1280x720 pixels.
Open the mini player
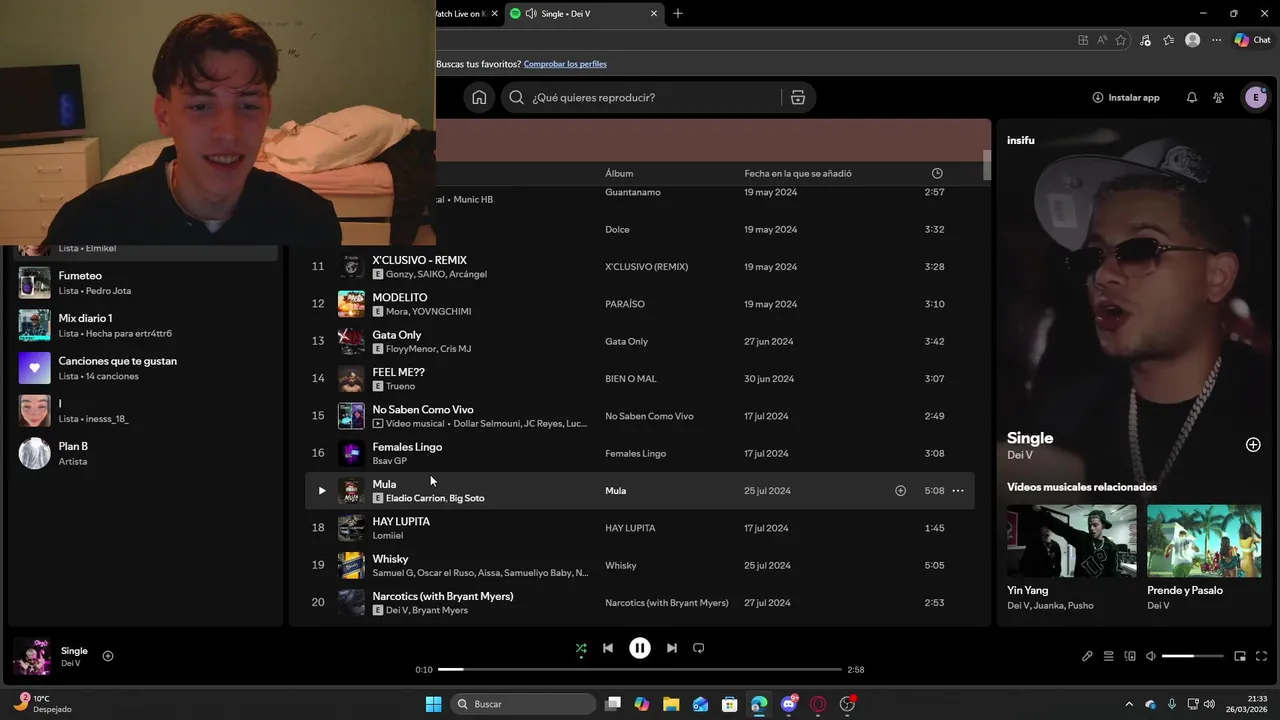click(1240, 656)
